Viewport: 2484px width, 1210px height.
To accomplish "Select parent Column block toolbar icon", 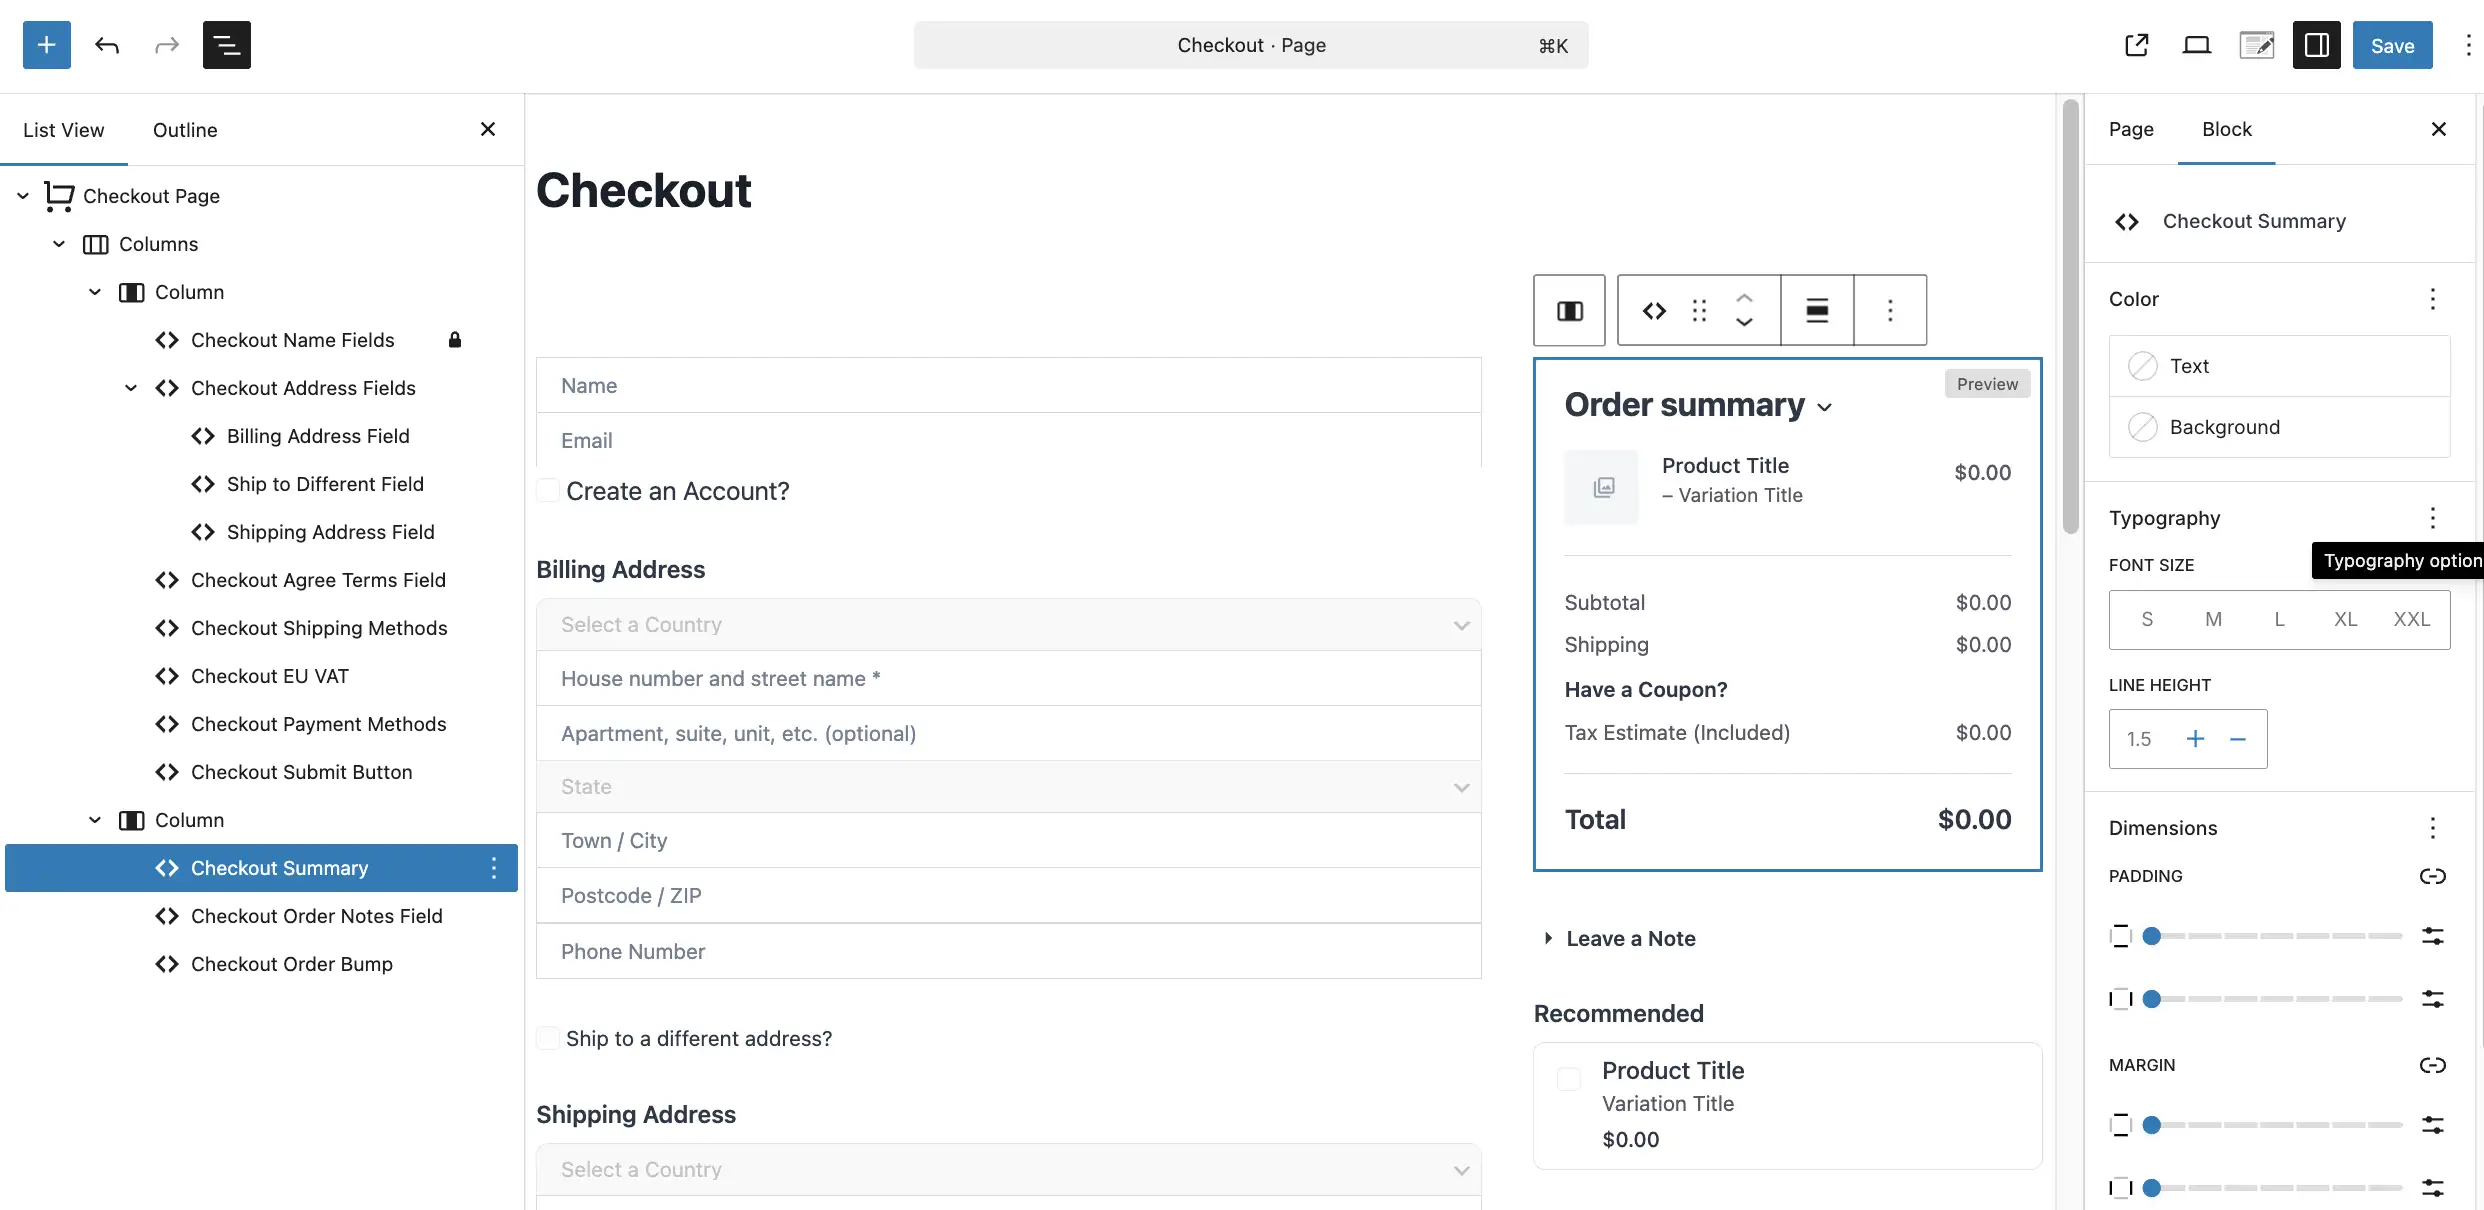I will click(x=1569, y=311).
